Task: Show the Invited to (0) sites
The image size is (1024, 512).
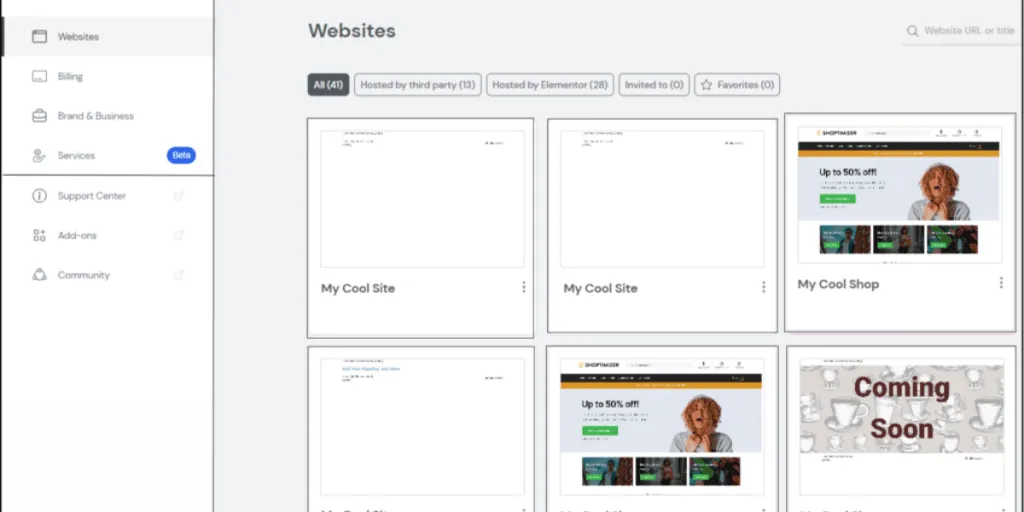Action: pos(654,85)
